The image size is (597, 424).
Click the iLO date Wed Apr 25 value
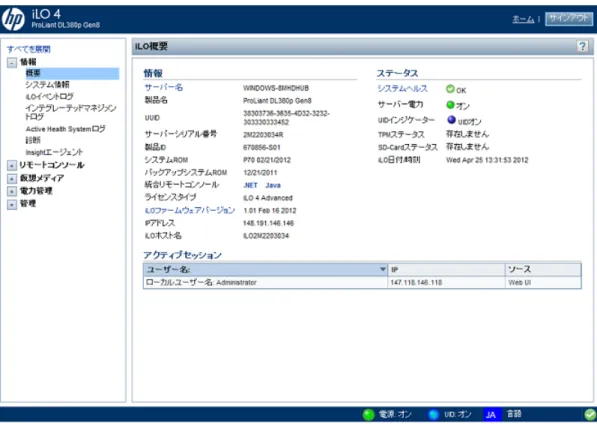[487, 160]
